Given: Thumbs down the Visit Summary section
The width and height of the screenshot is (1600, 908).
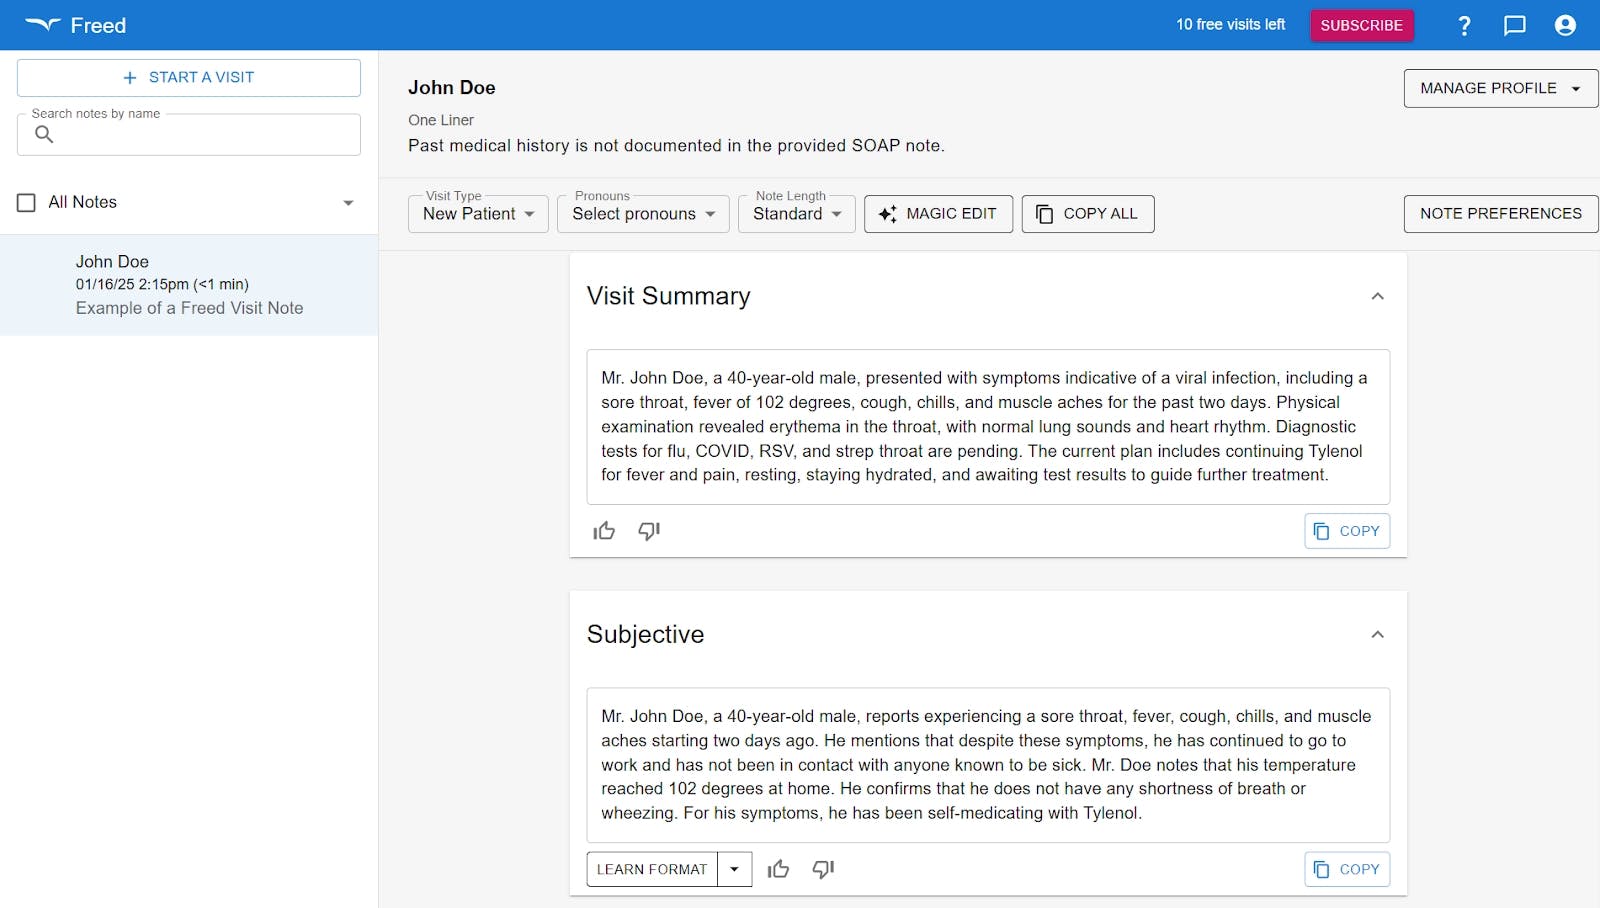Looking at the screenshot, I should 649,531.
